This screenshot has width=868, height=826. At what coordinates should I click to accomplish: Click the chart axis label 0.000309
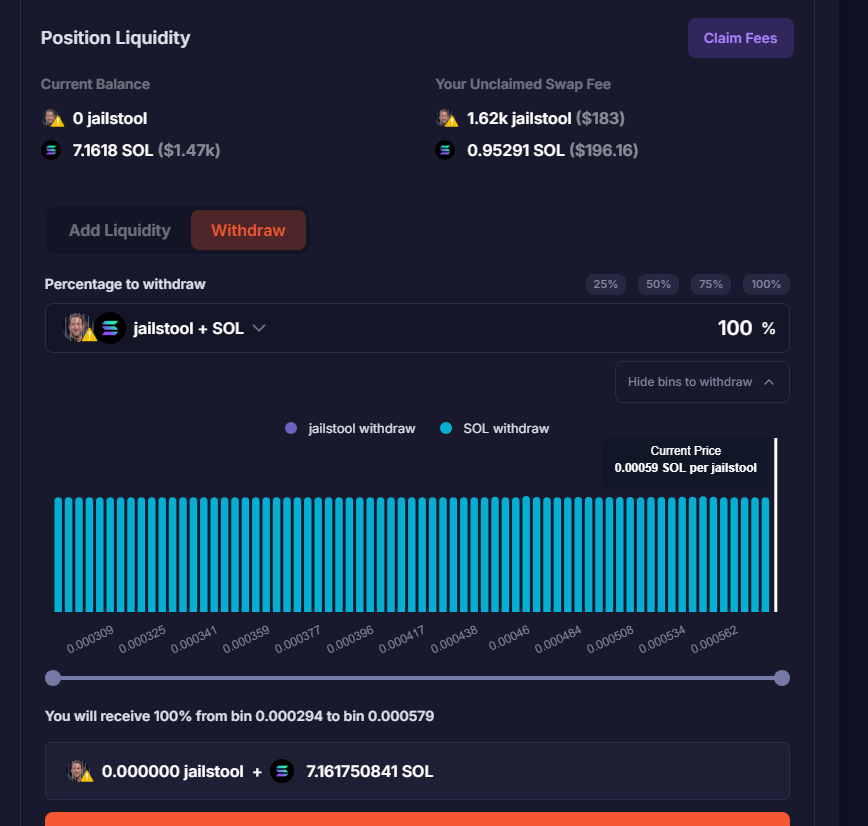coord(90,639)
